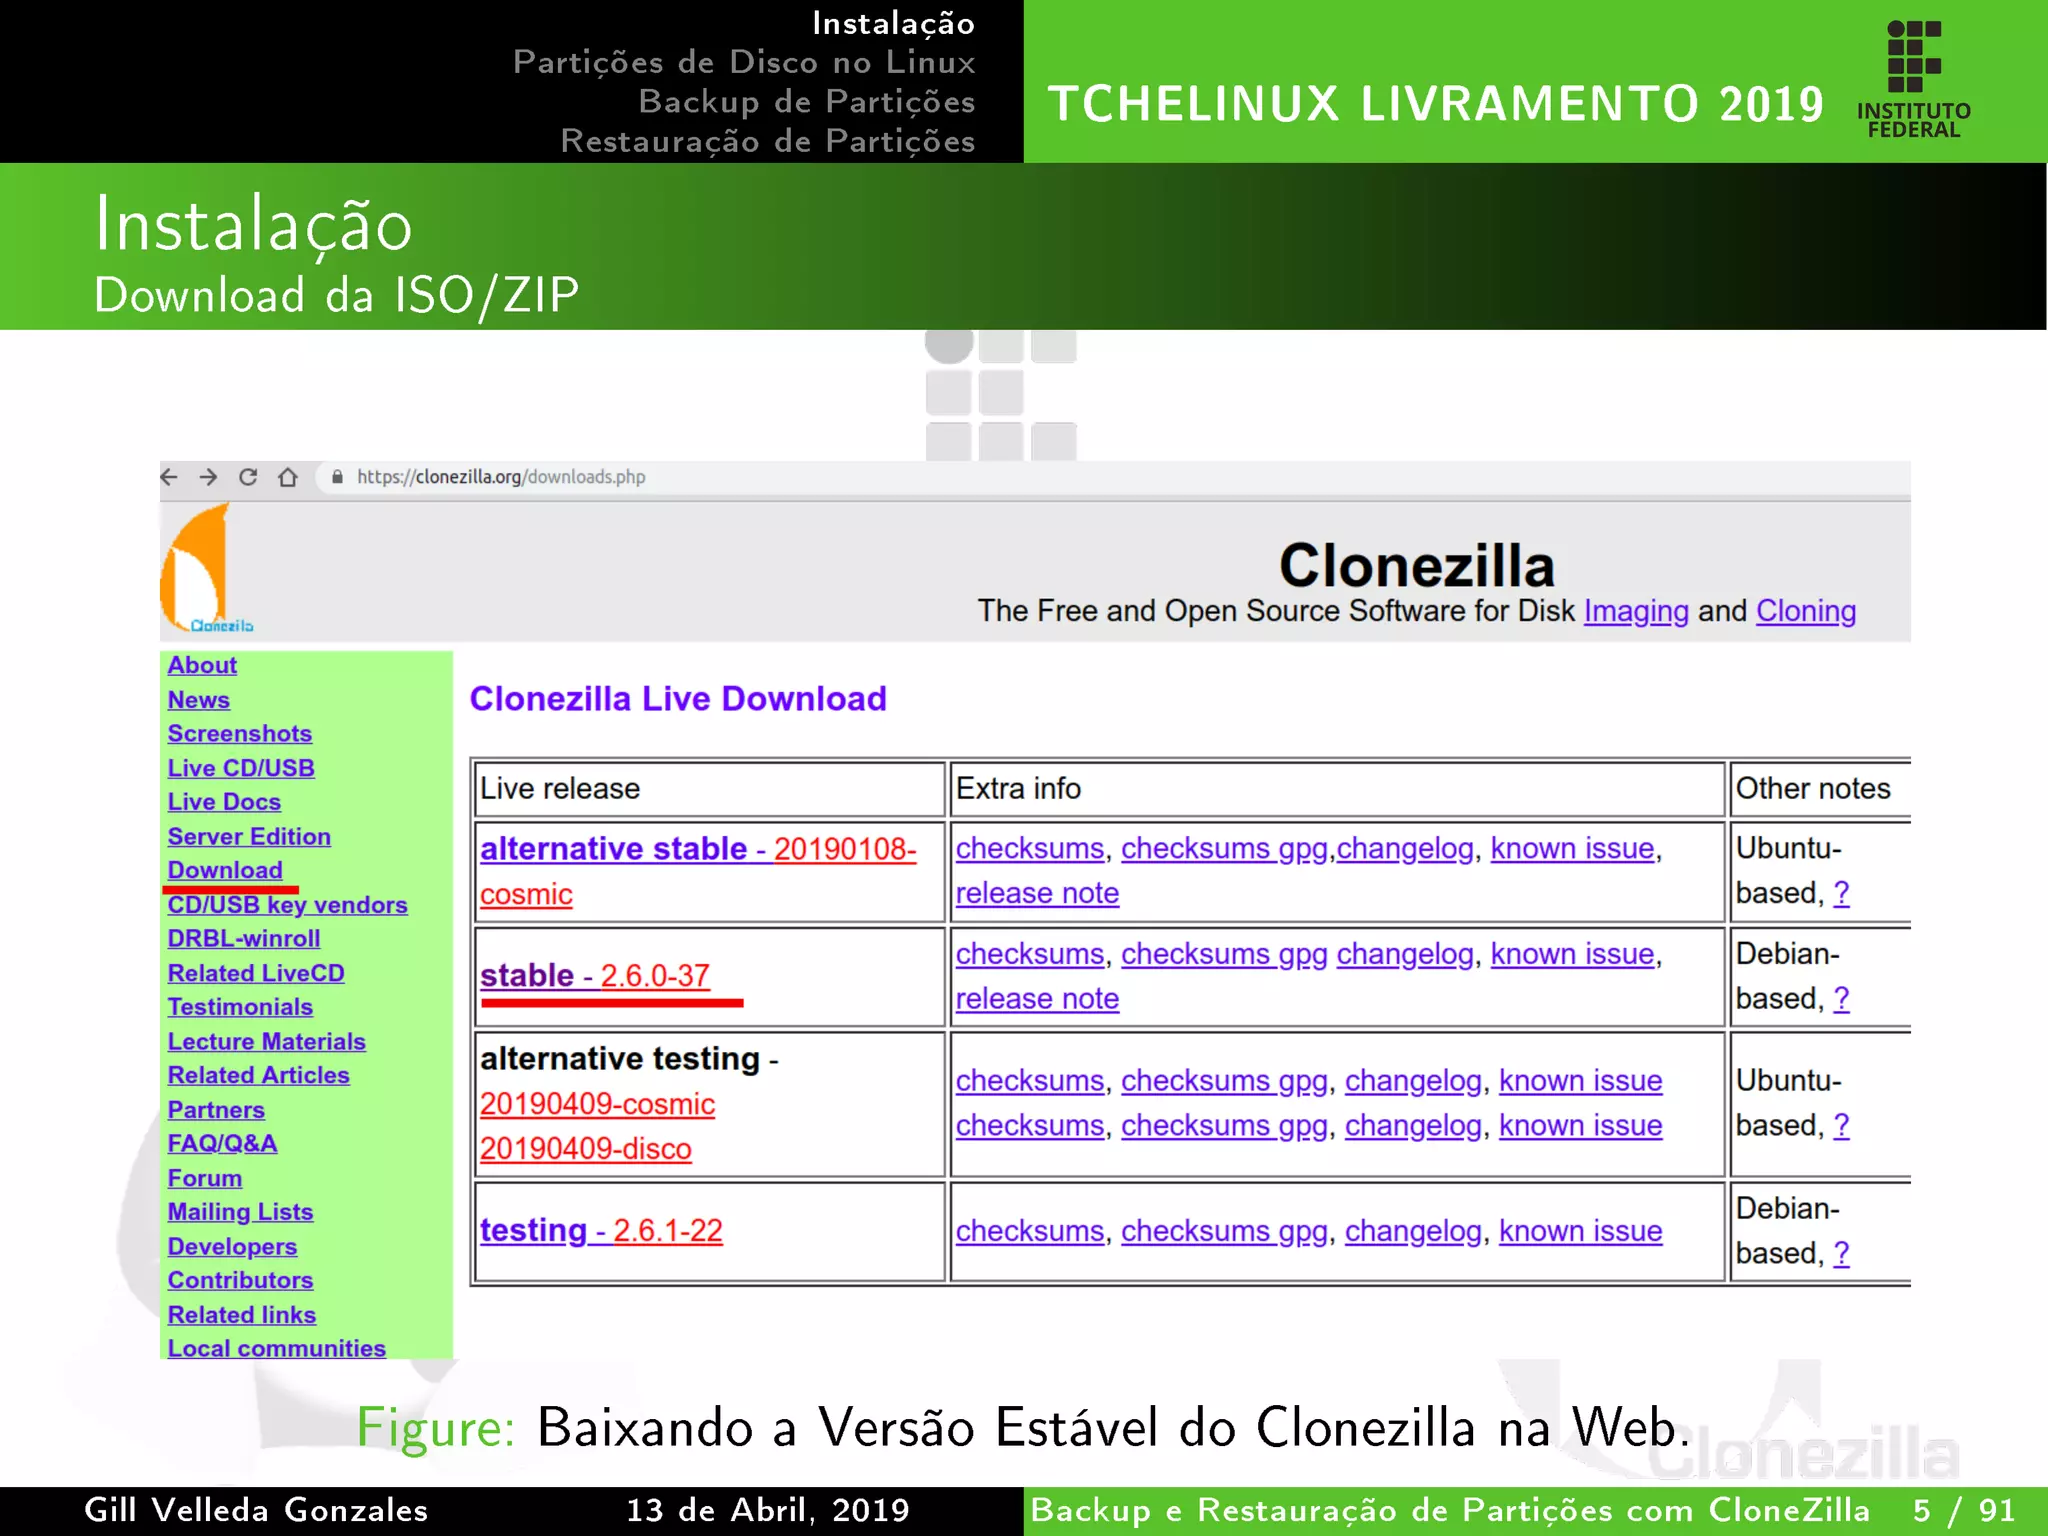Open release note in alternative stable row
Image resolution: width=2048 pixels, height=1536 pixels.
point(1037,893)
